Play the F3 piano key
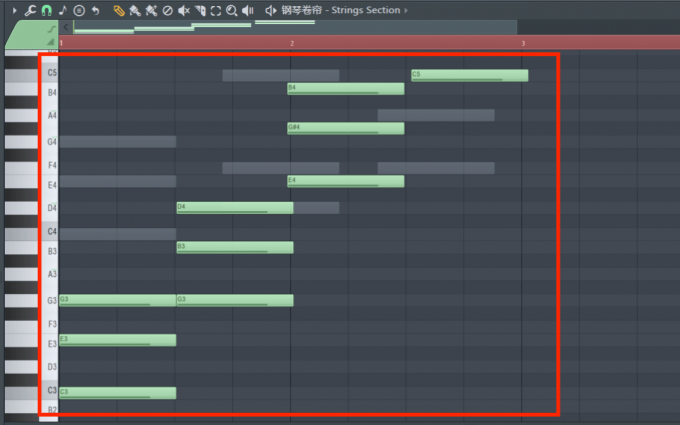 pyautogui.click(x=31, y=326)
